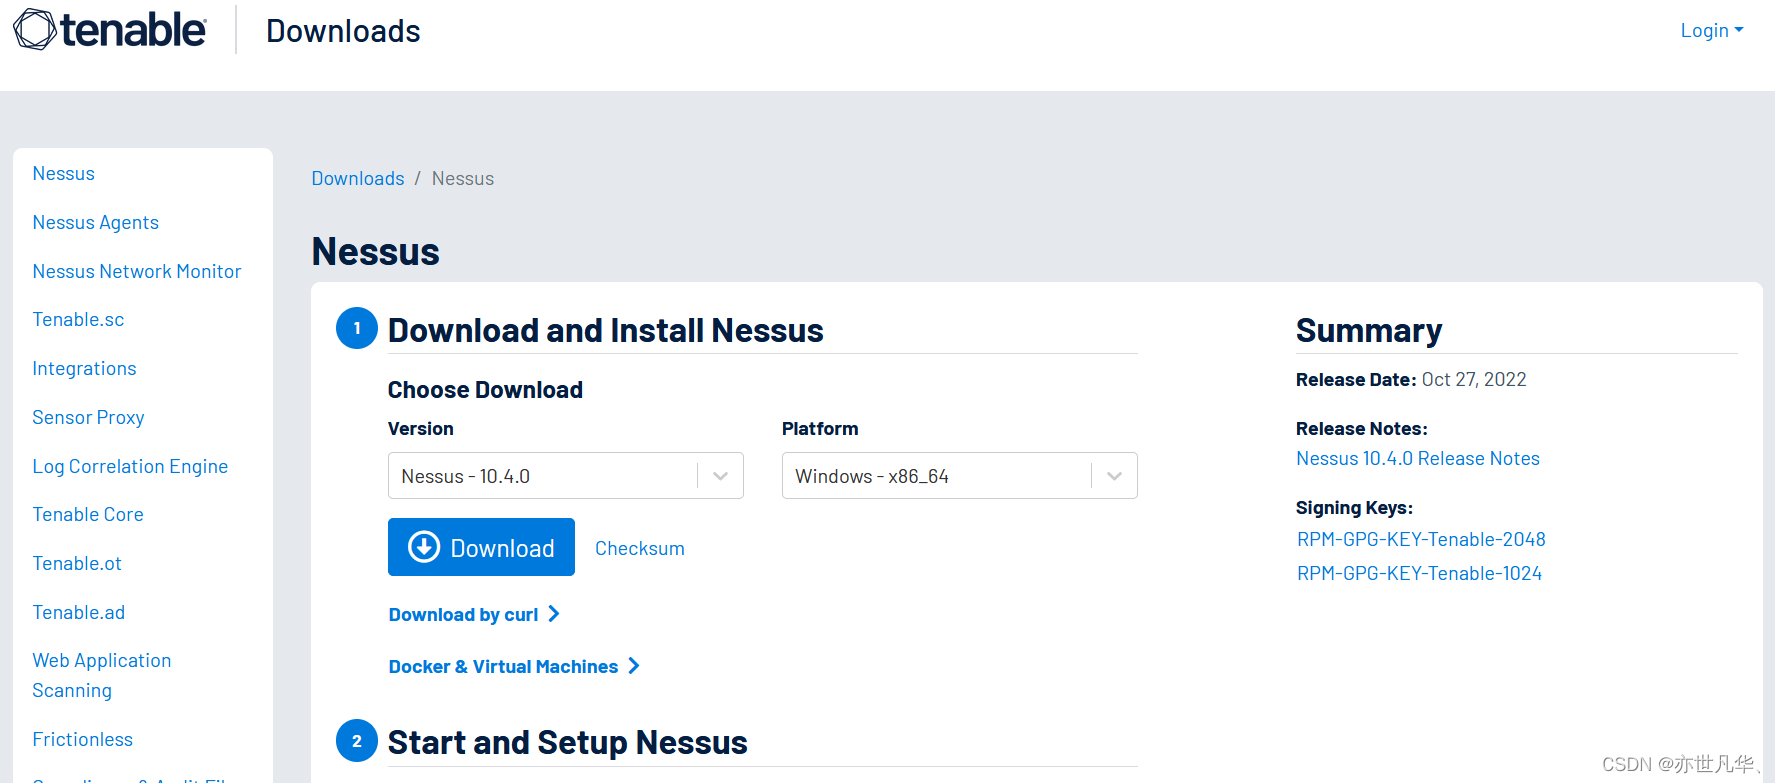Open Nessus Network Monitor page
Screen dimensions: 1775x783
[136, 272]
